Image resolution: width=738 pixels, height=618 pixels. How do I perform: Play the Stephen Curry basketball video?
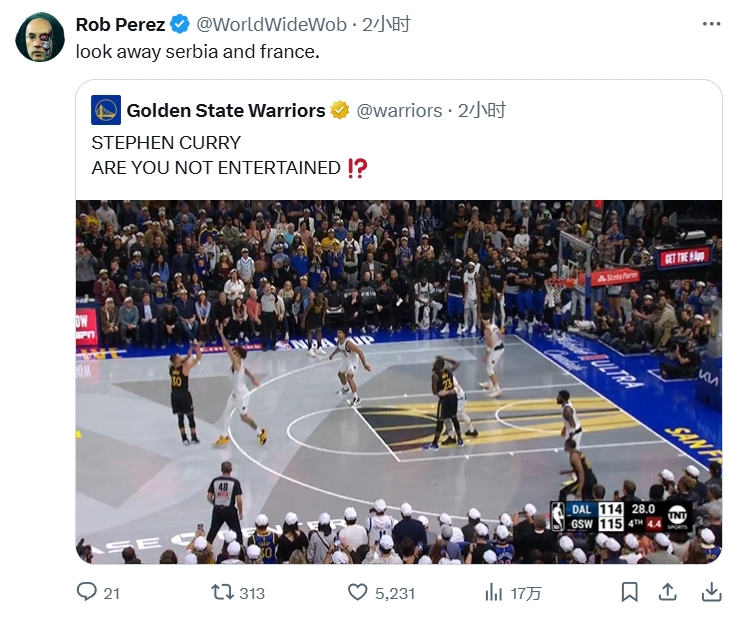click(x=399, y=382)
